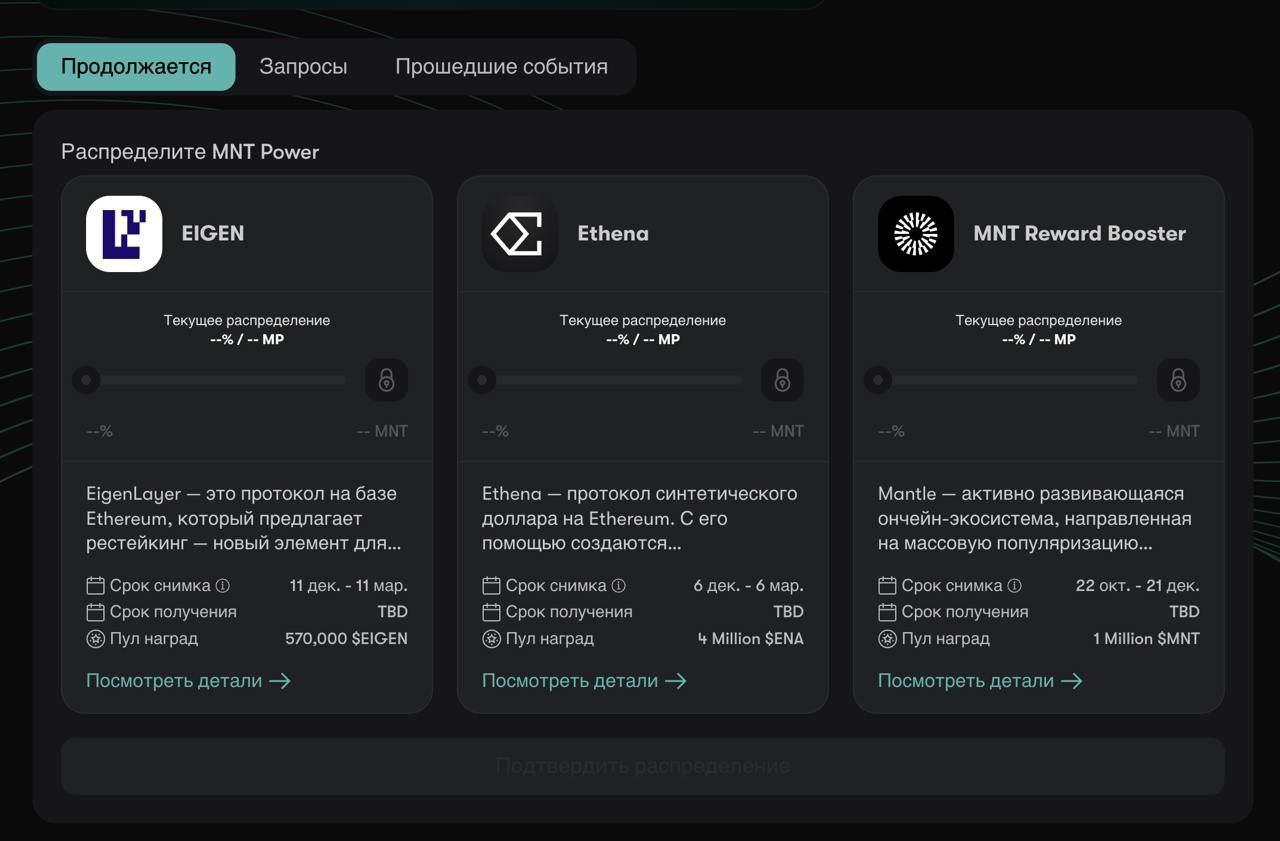Click Текущее распределение on MNT Booster card
Viewport: 1280px width, 841px height.
pos(1039,321)
